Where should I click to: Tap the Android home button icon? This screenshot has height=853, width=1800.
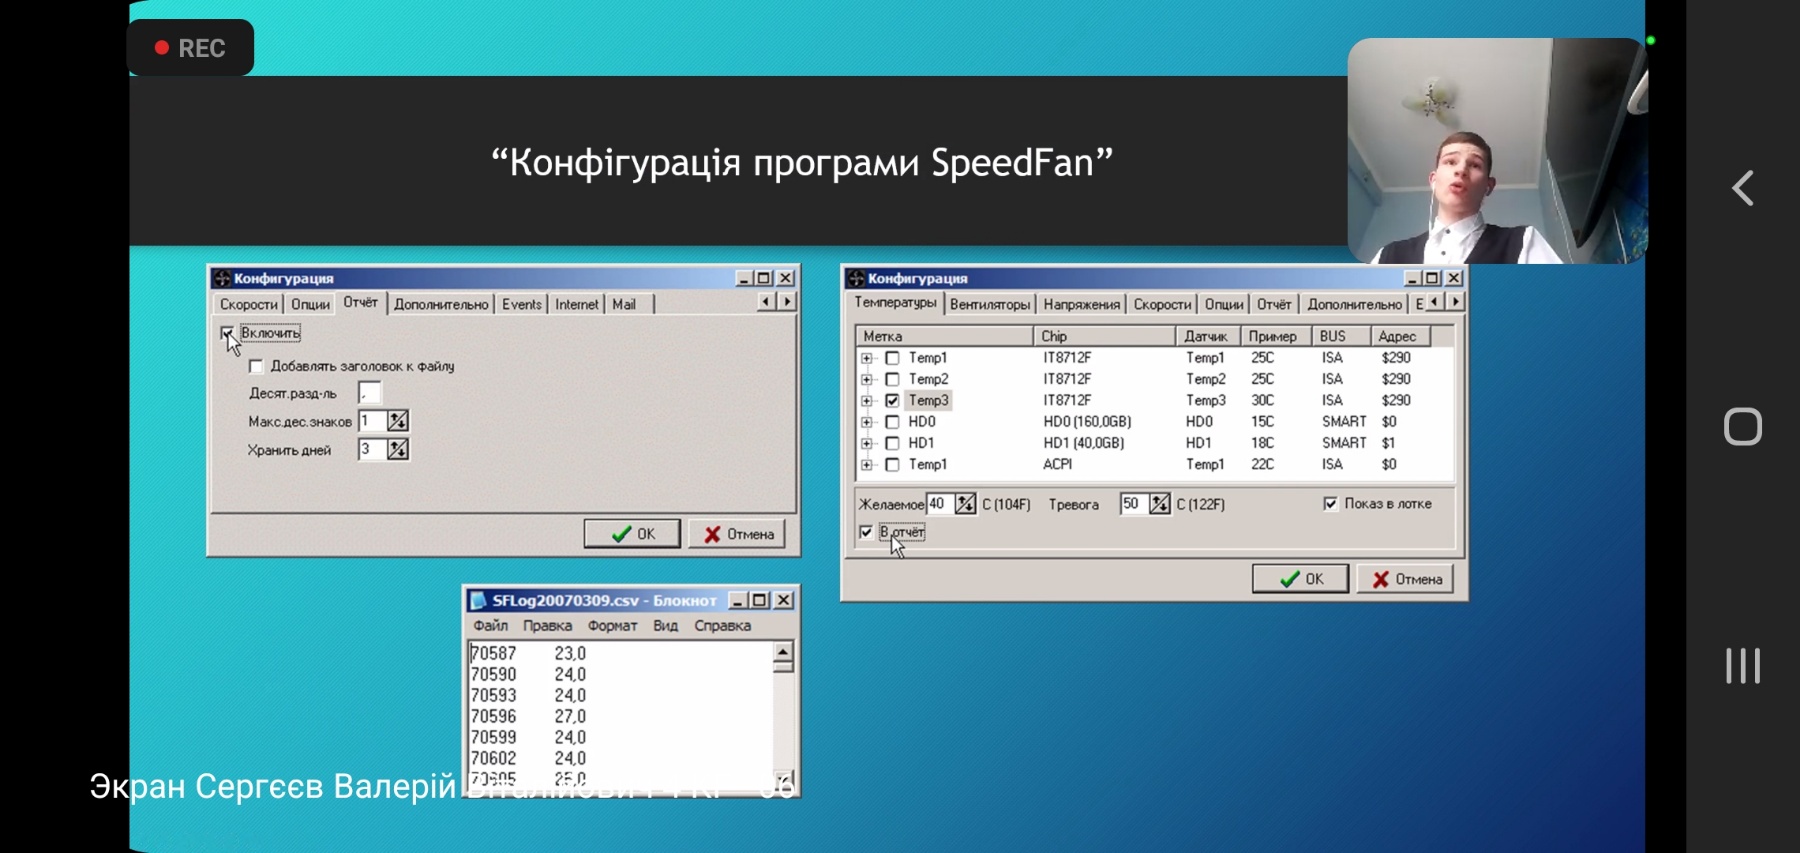[x=1743, y=427]
